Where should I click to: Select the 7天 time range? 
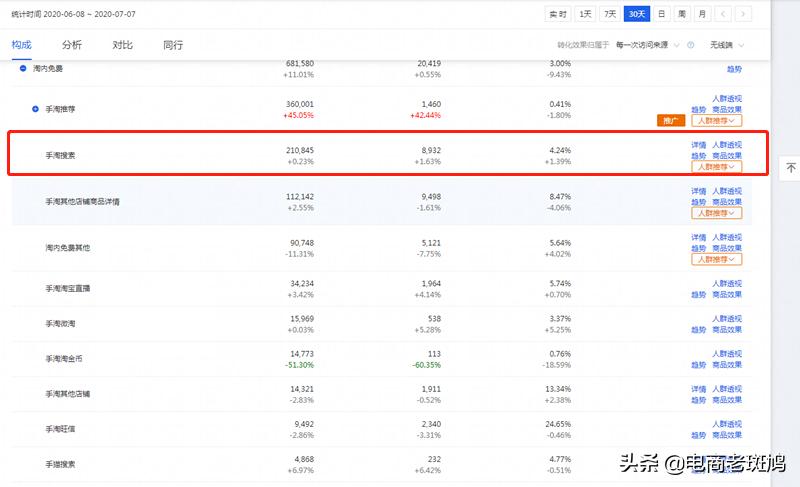tap(610, 14)
